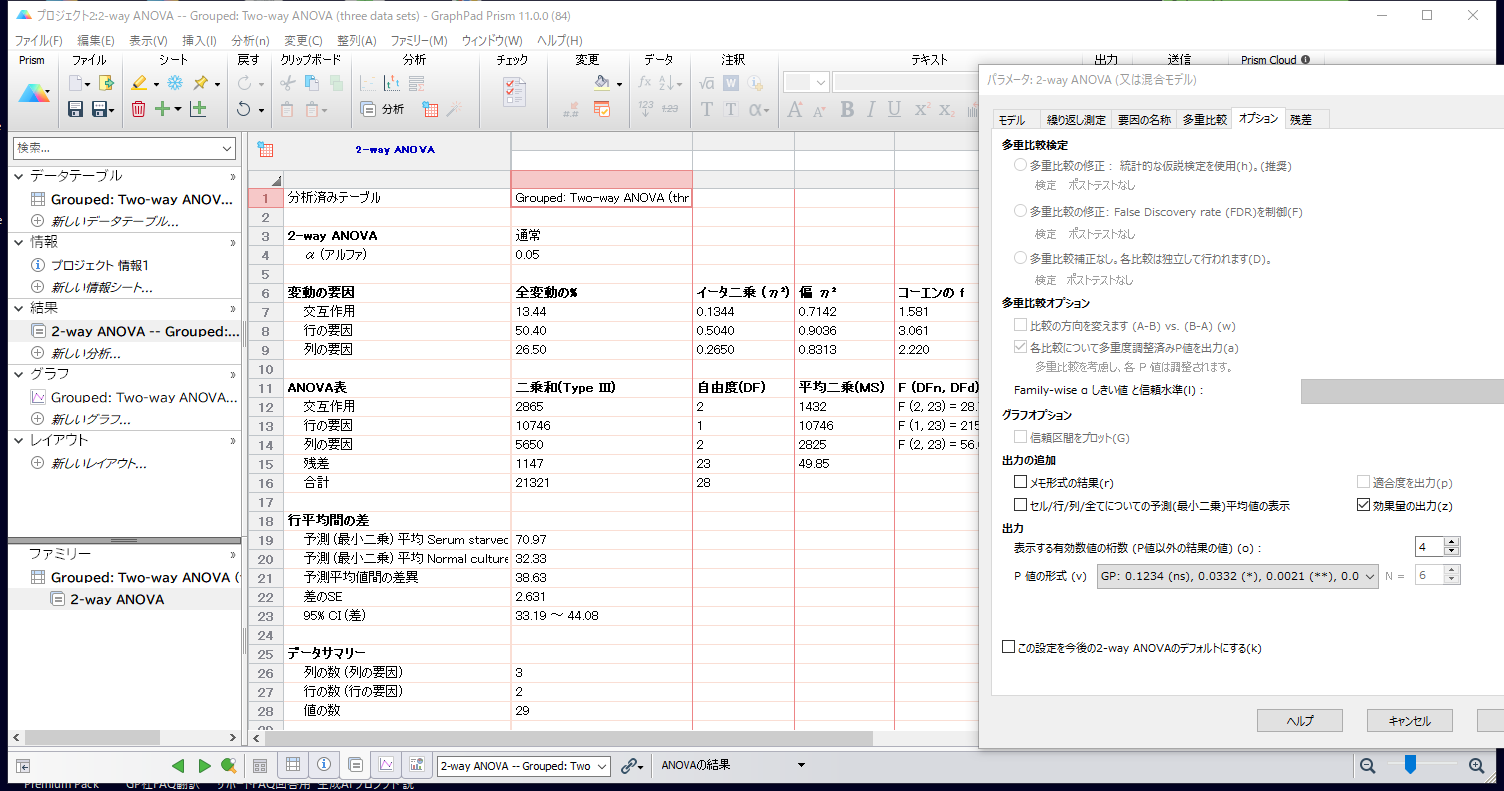The height and width of the screenshot is (791, 1504).
Task: Check the default setting checkbox for 2-way ANOVA
Action: point(1008,648)
